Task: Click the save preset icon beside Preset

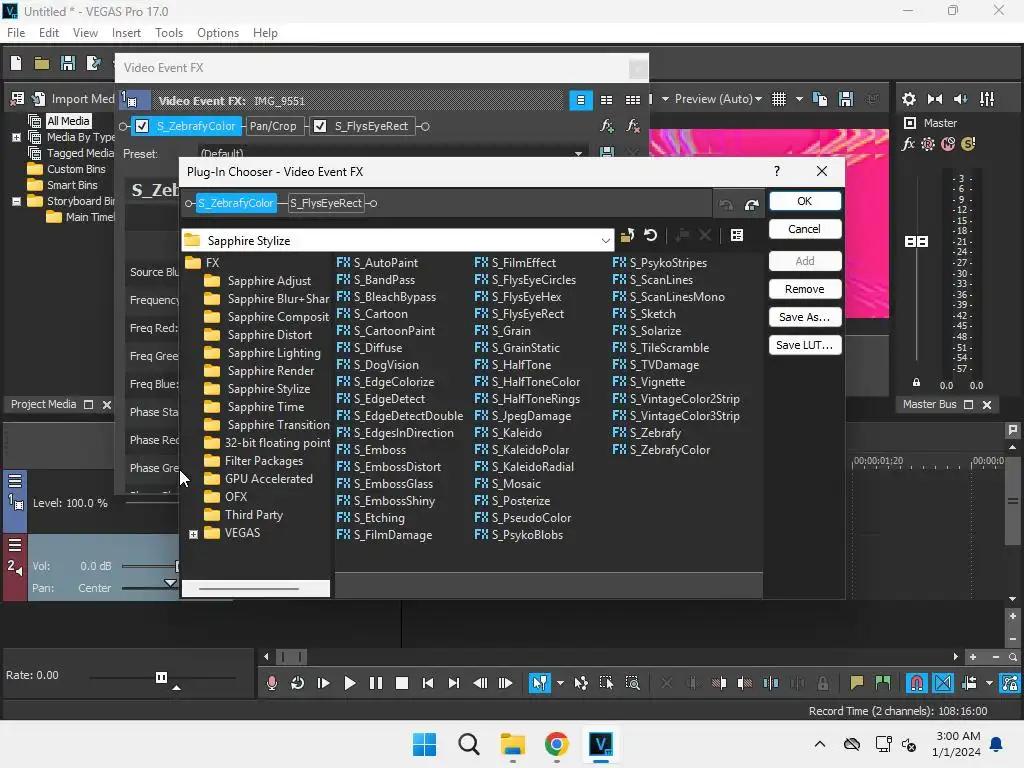Action: (x=607, y=153)
